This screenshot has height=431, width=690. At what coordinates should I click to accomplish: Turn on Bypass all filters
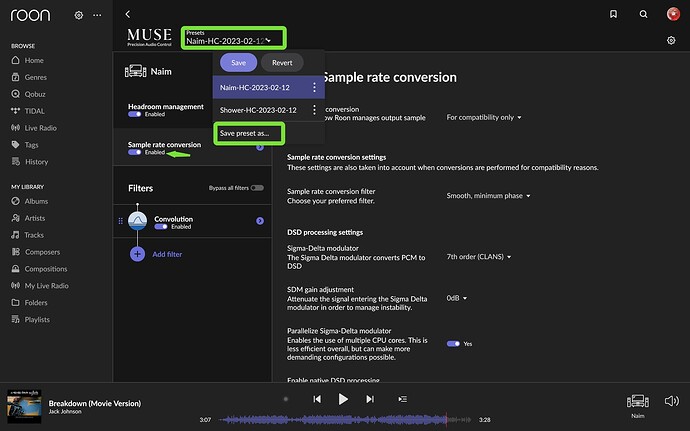(257, 188)
